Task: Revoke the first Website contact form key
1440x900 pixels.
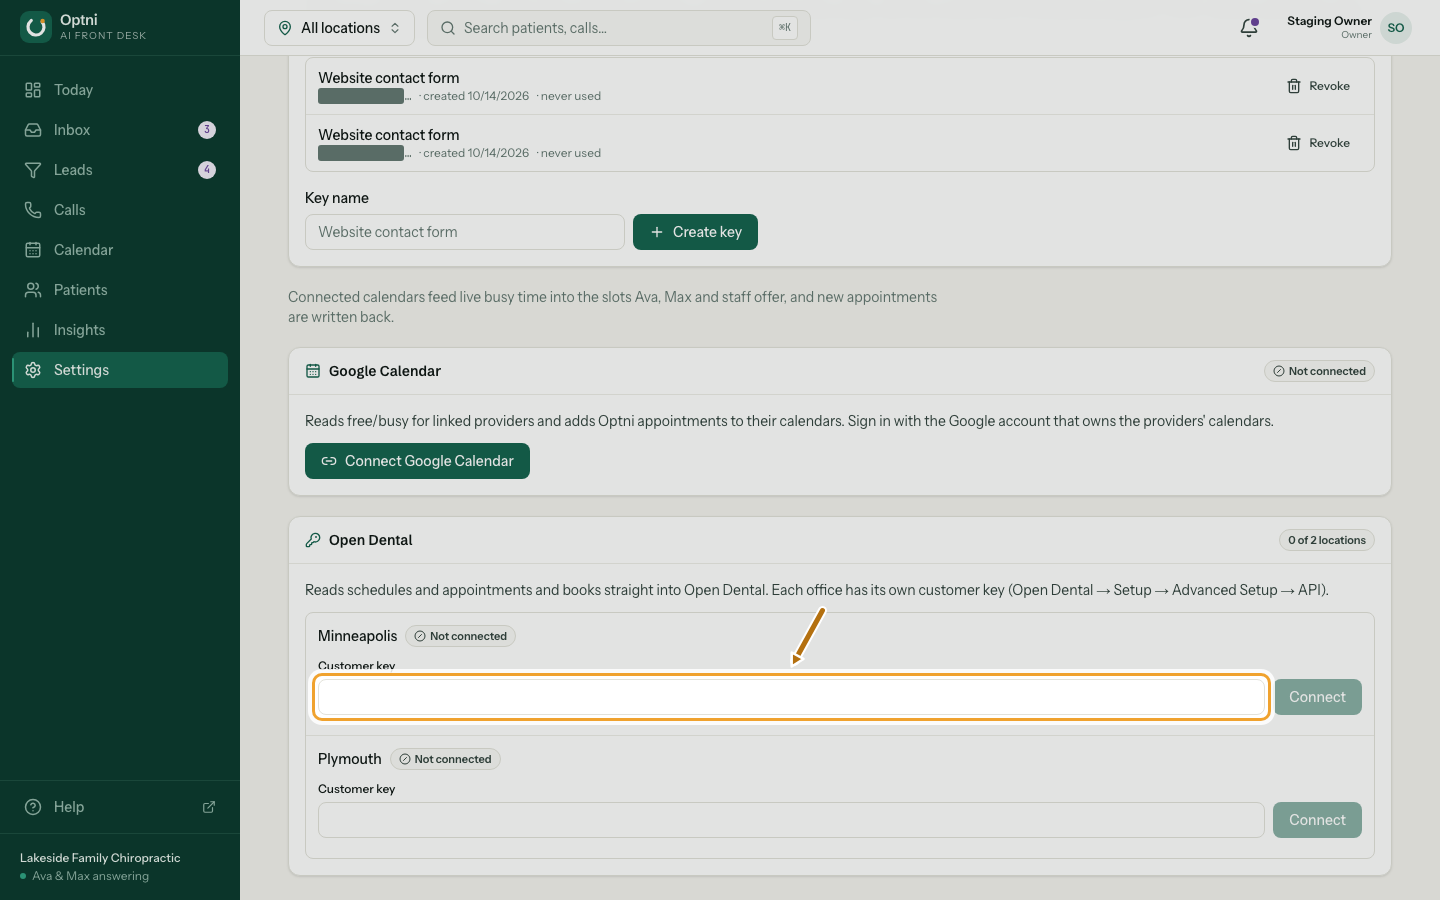Action: [x=1318, y=86]
